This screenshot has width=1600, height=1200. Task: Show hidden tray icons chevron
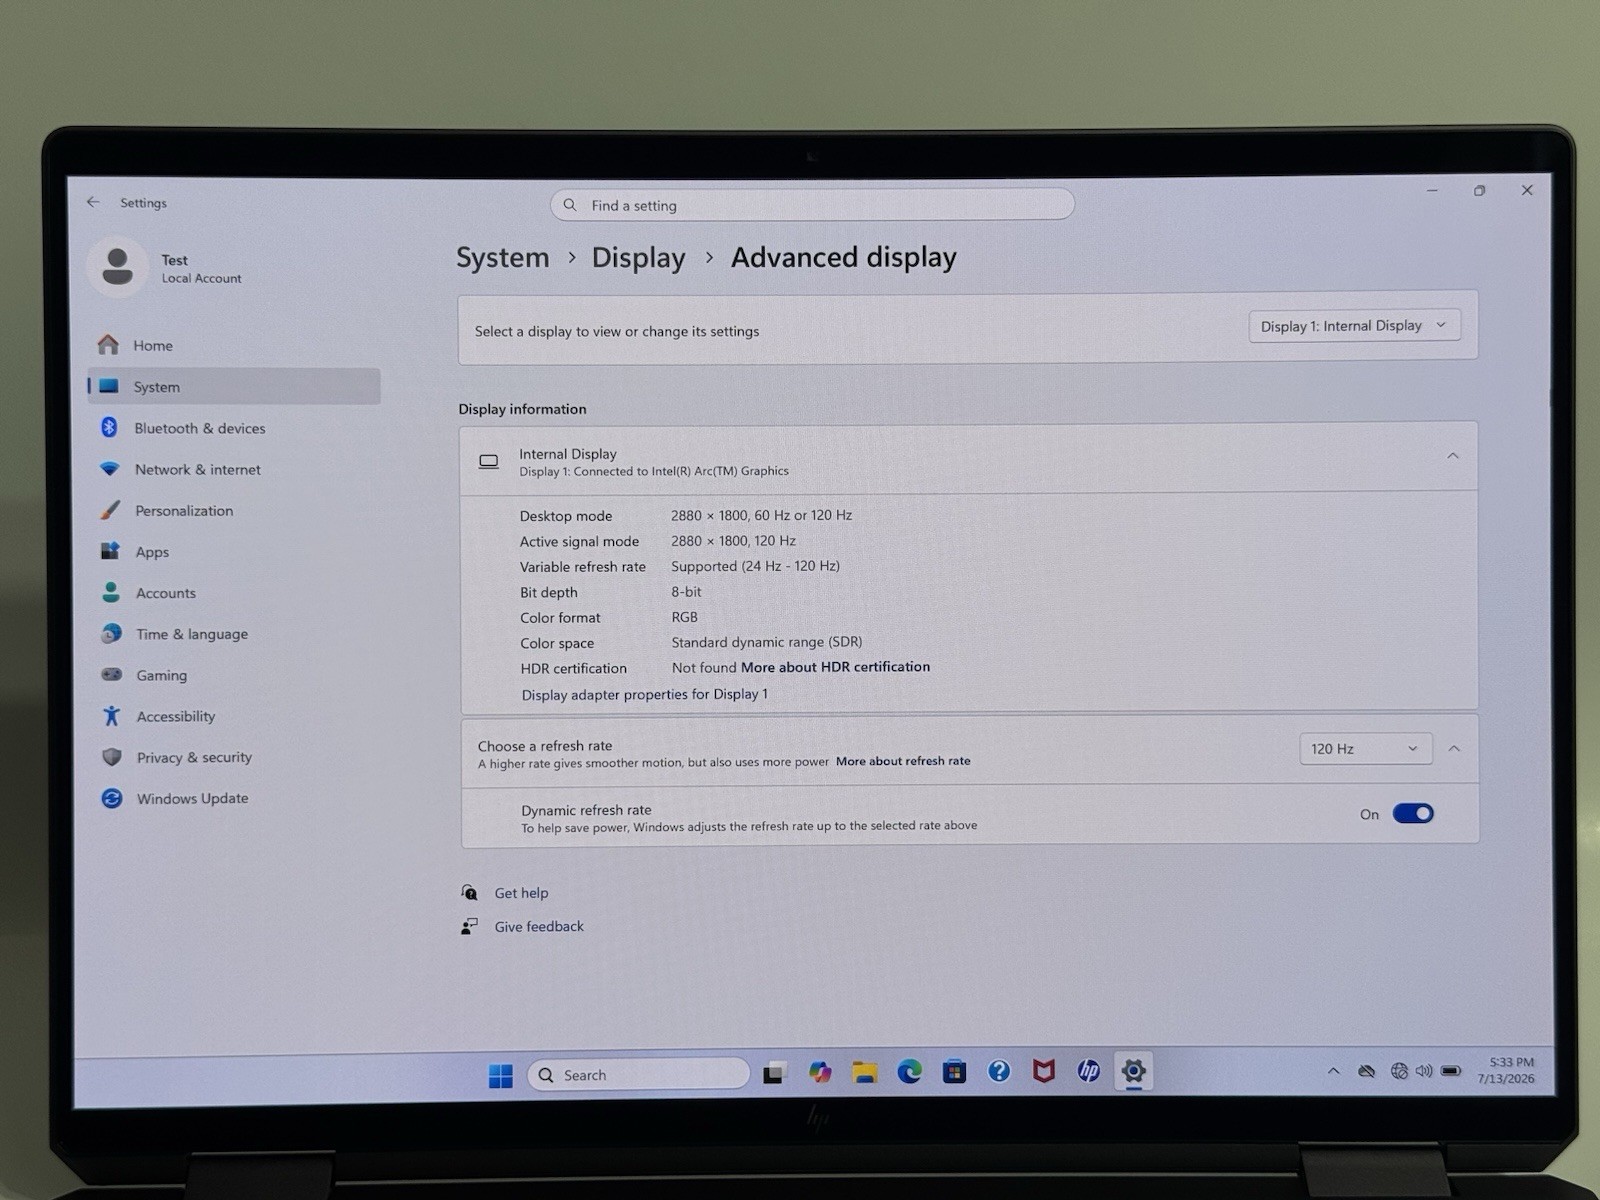(x=1333, y=1071)
